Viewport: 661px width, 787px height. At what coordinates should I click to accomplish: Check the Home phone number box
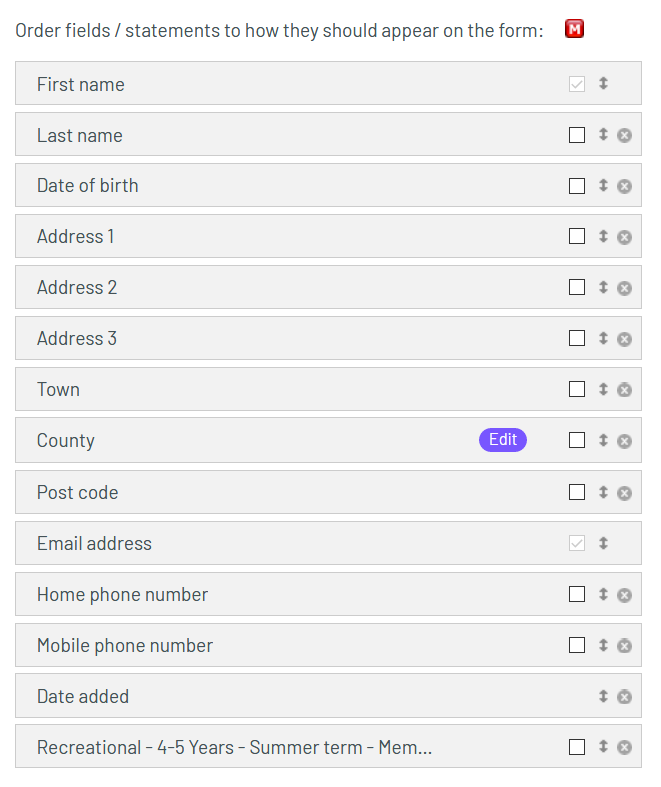(577, 595)
